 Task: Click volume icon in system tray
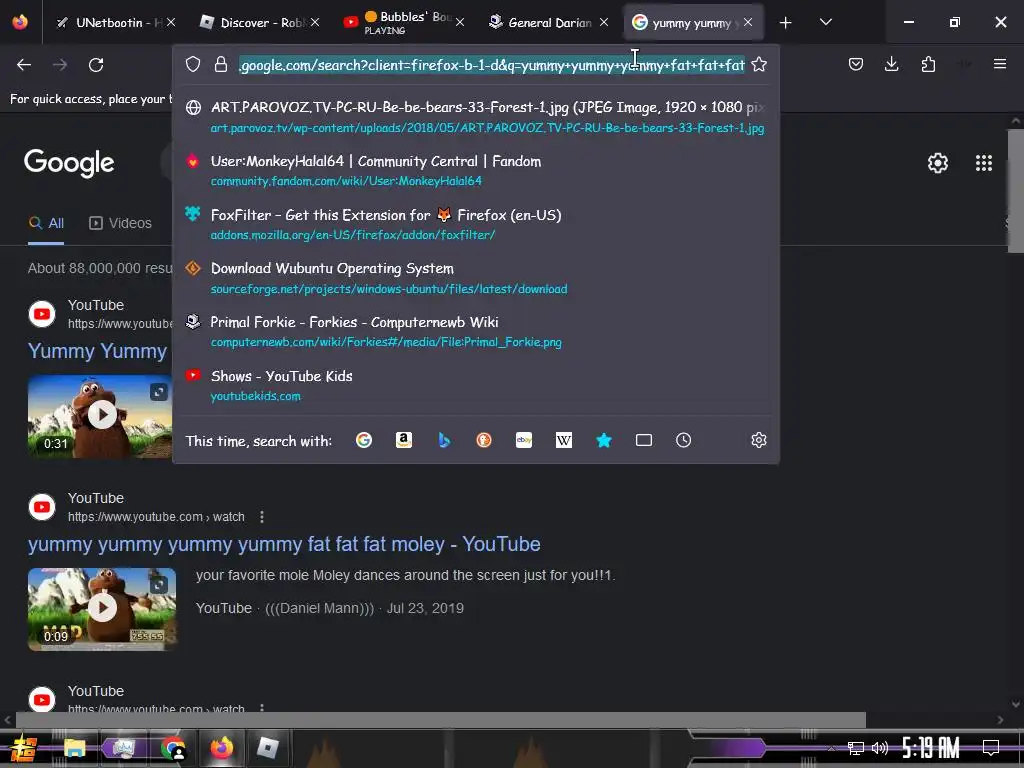point(880,748)
